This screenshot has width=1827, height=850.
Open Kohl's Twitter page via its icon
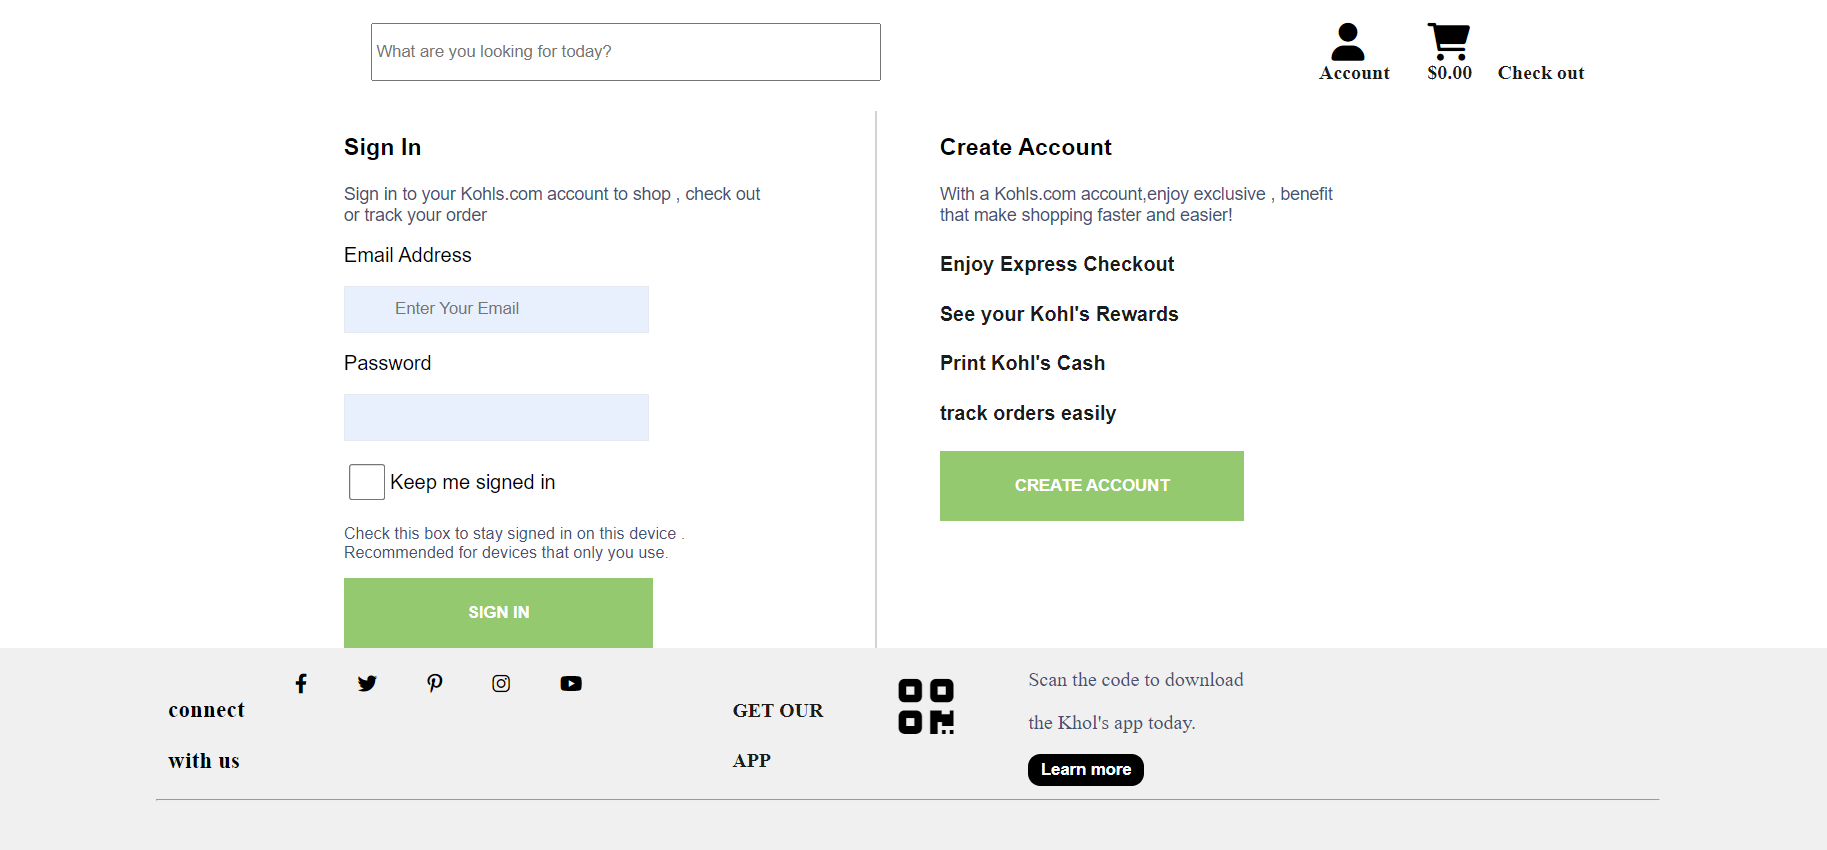point(367,683)
